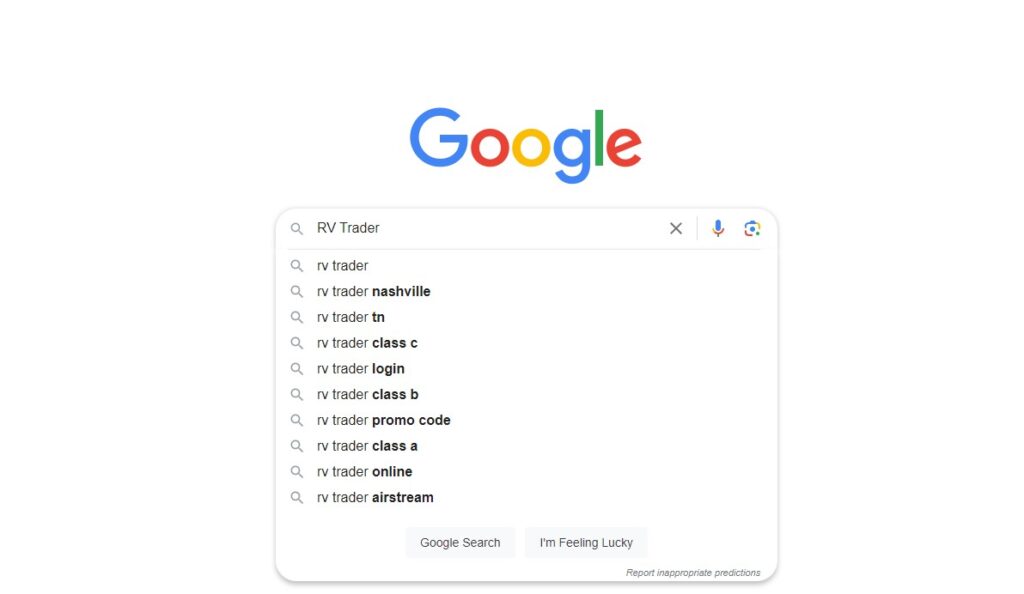Select 'rv trader promo code' suggestion
Screen dimensions: 1024x594
pos(526,420)
